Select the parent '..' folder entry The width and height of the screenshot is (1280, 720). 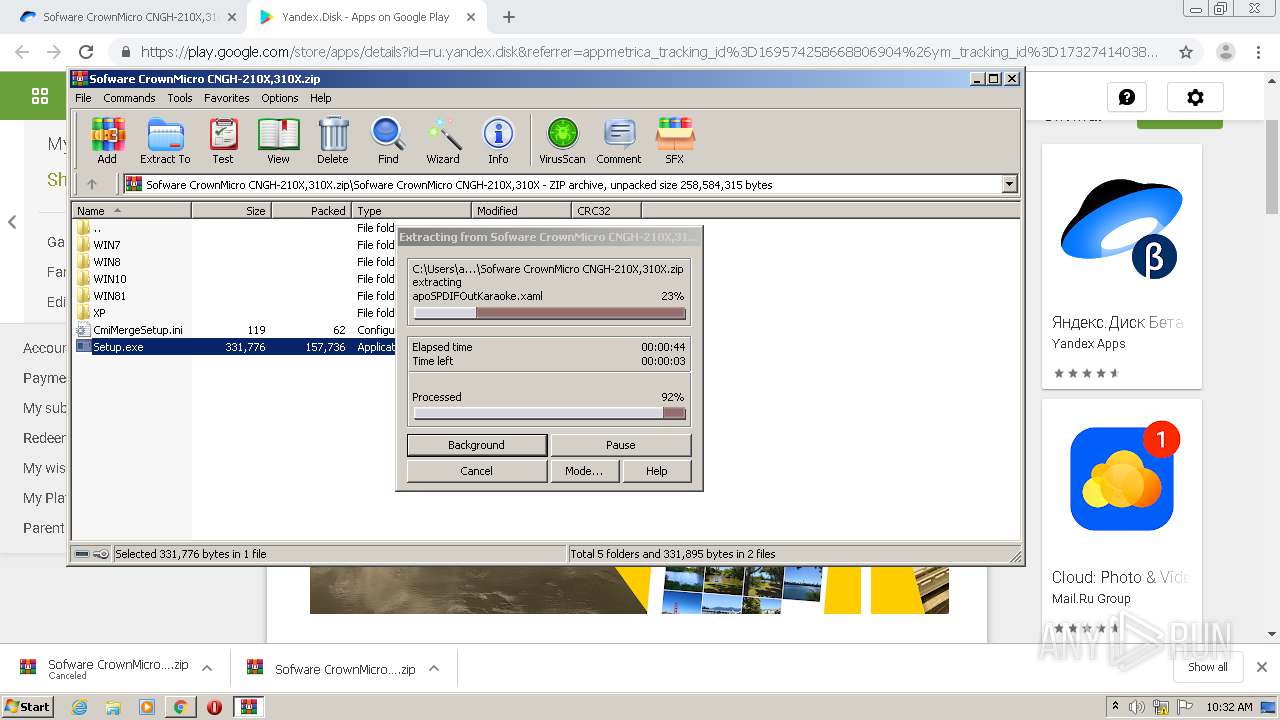96,228
